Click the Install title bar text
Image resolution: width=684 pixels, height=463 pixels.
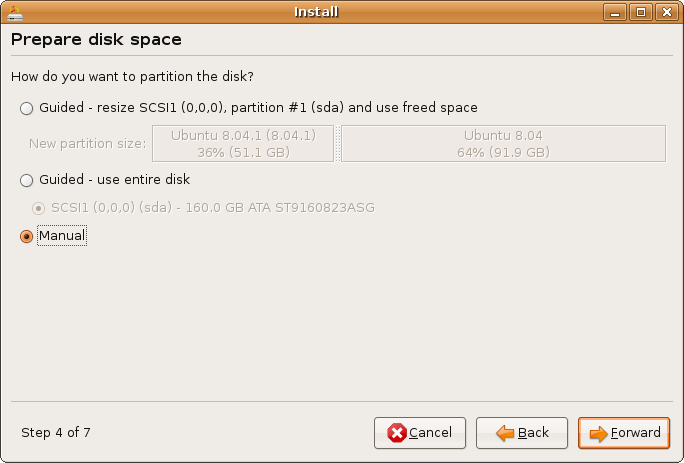click(x=316, y=12)
